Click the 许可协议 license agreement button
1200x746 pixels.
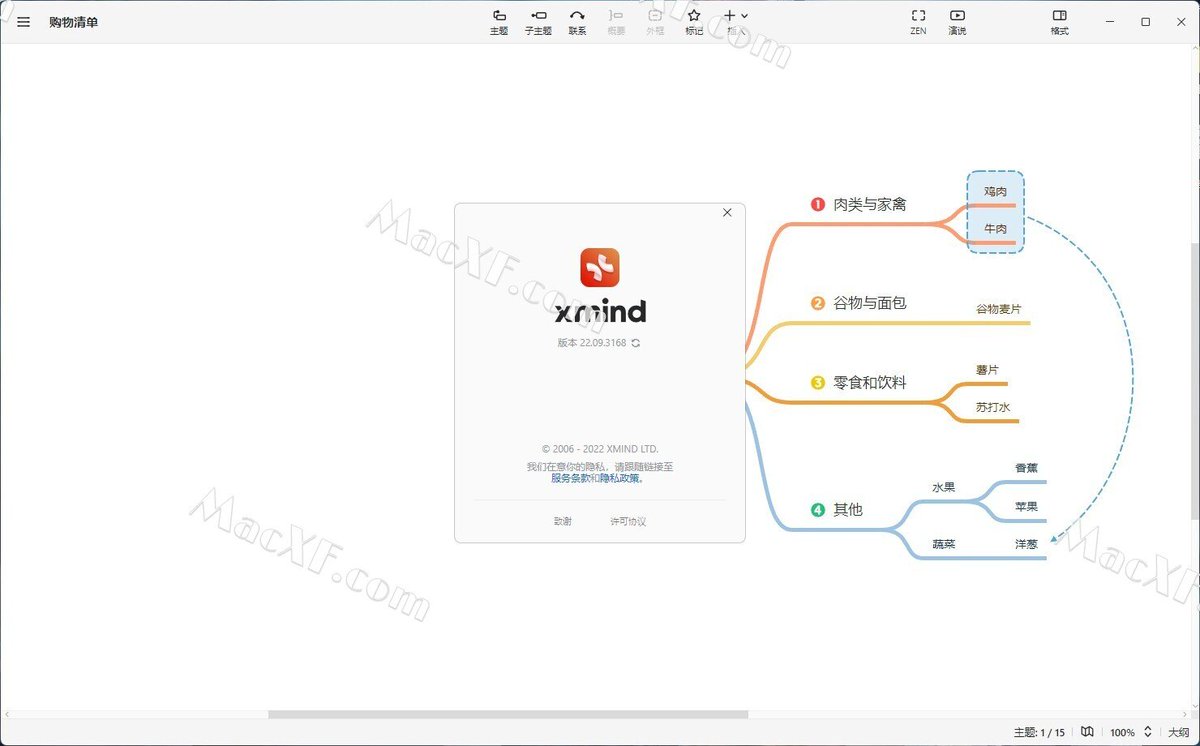coord(628,521)
